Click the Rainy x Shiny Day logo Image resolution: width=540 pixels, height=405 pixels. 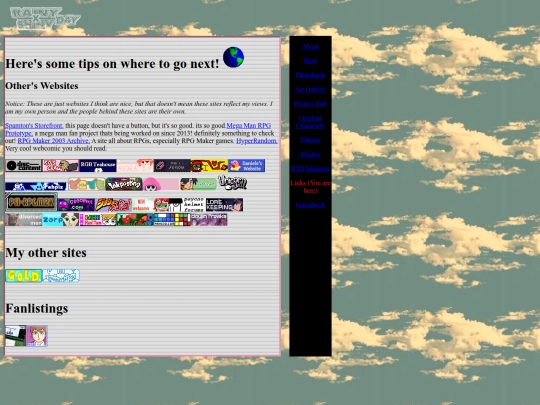[x=45, y=18]
